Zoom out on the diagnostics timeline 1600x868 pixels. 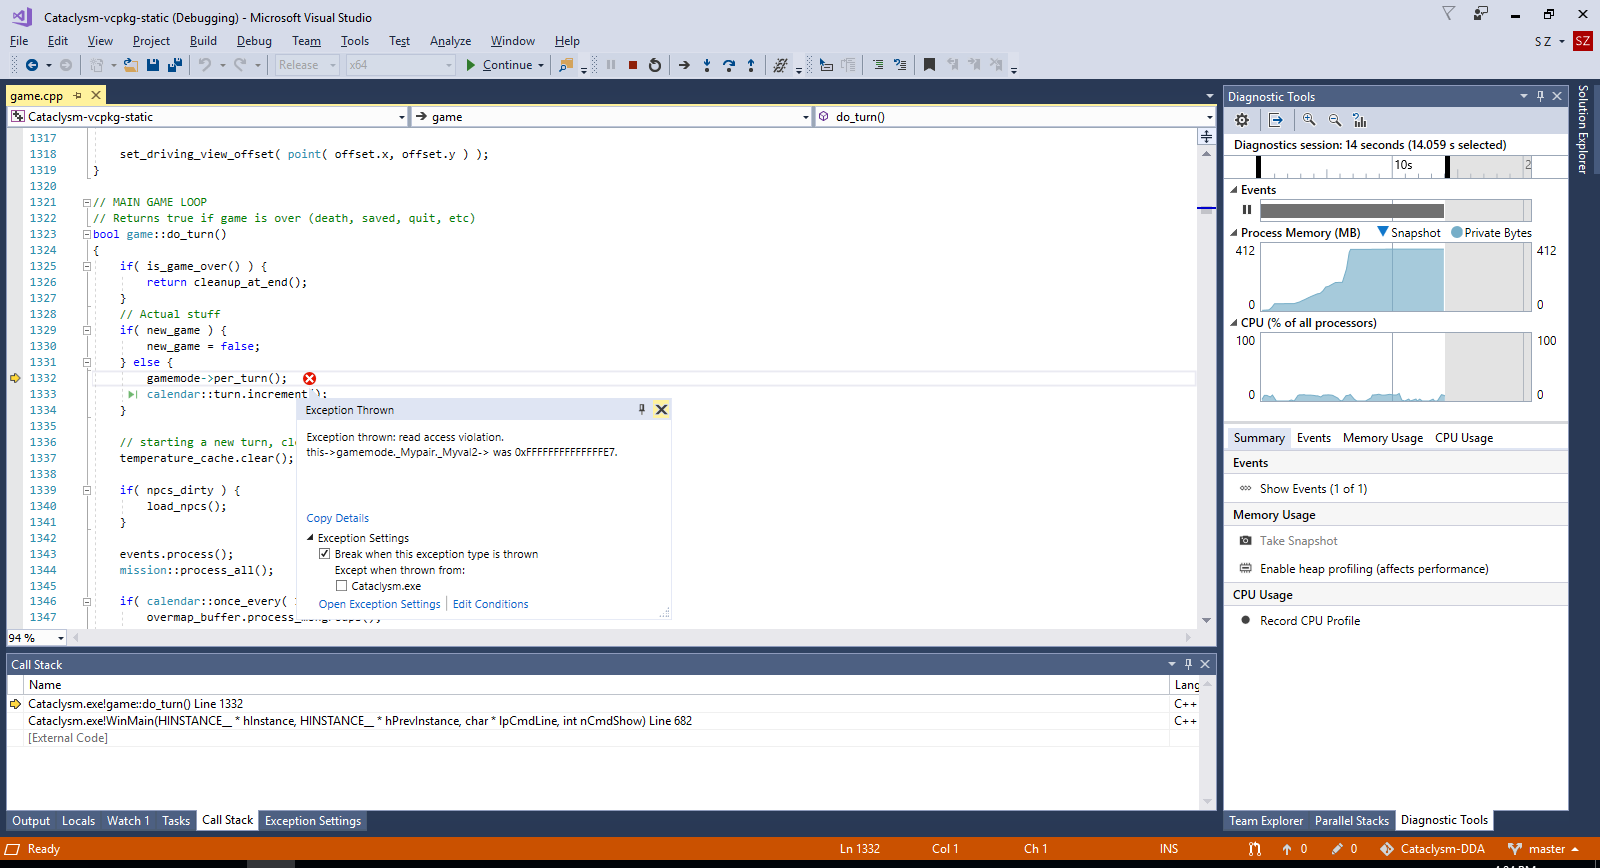pos(1335,120)
